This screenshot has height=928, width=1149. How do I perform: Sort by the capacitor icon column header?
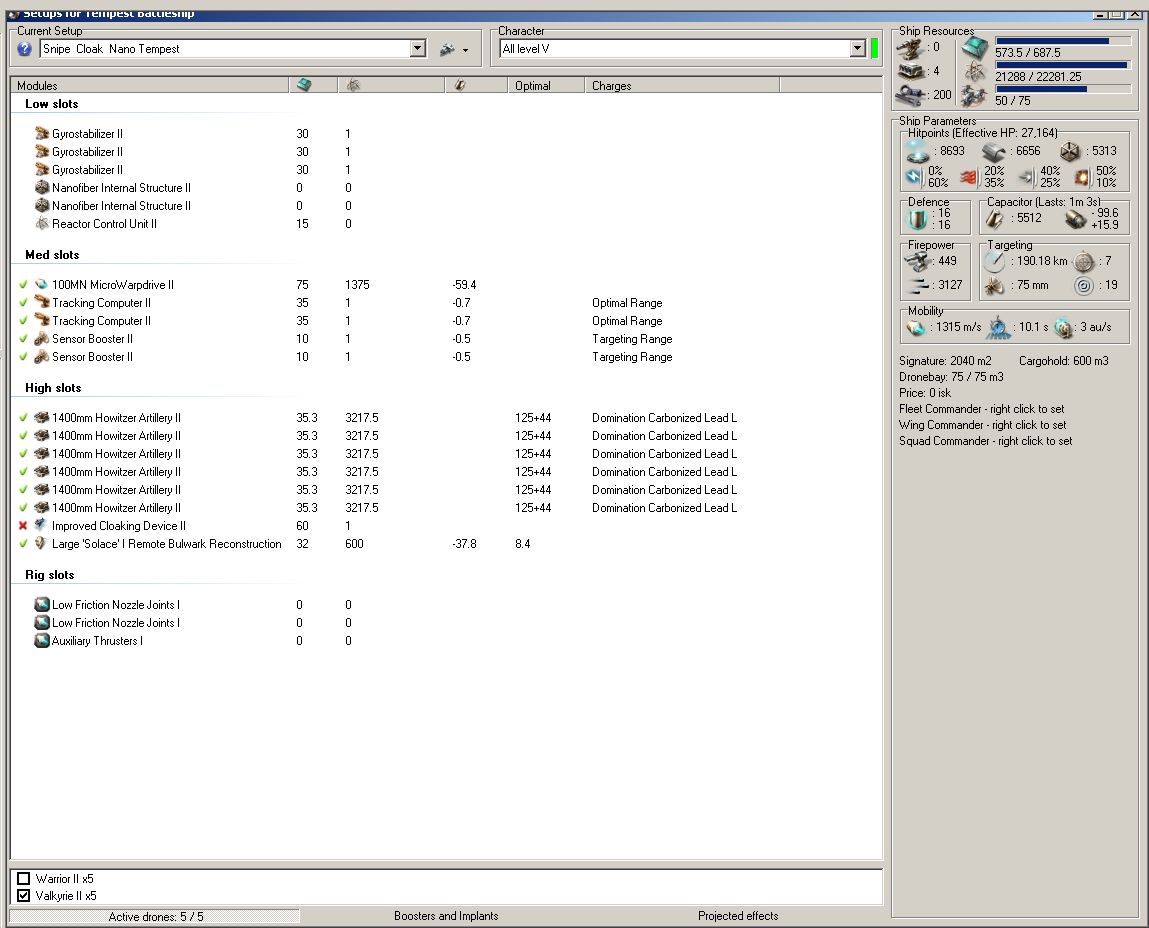coord(476,86)
